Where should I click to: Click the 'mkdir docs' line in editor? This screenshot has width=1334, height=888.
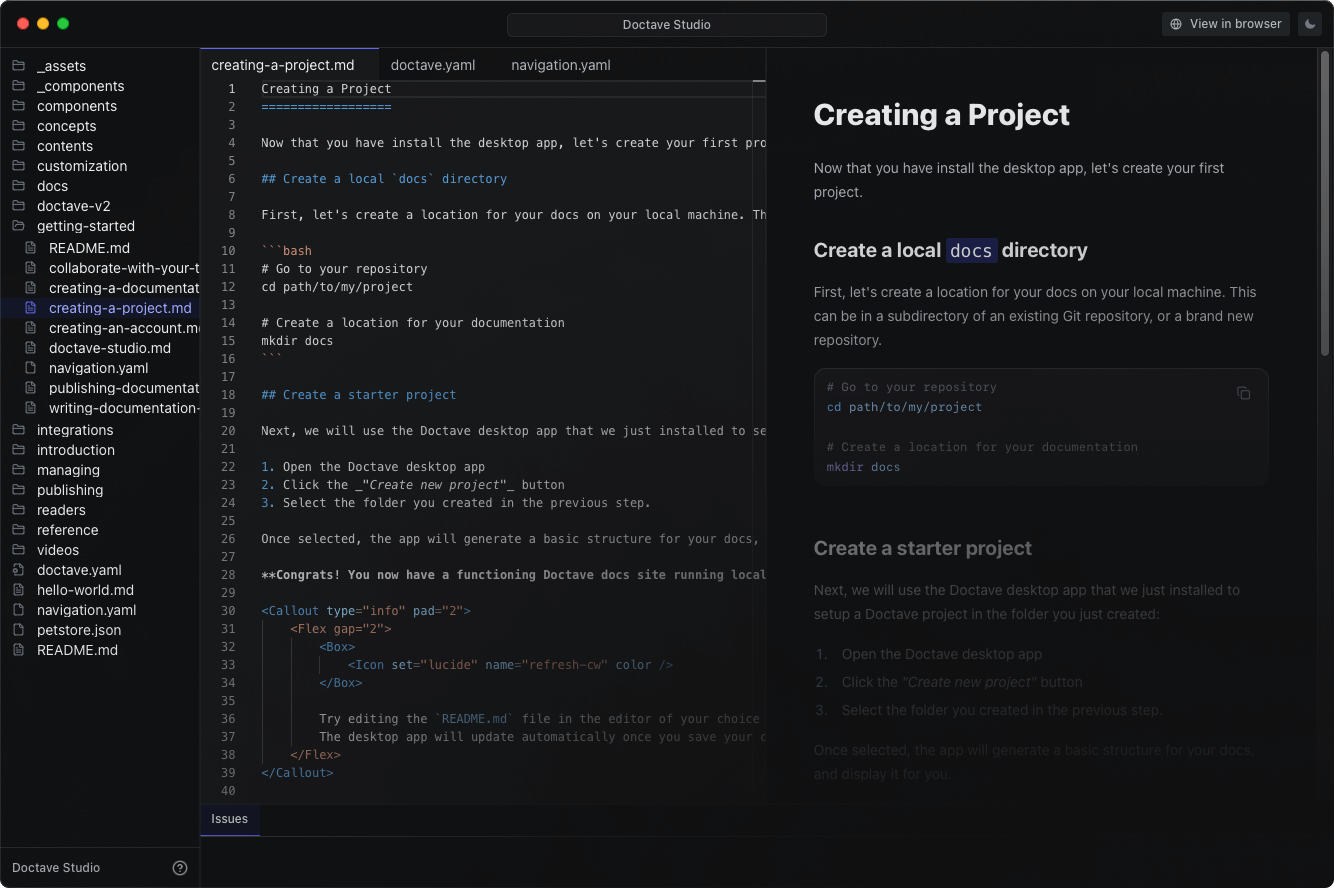297,341
